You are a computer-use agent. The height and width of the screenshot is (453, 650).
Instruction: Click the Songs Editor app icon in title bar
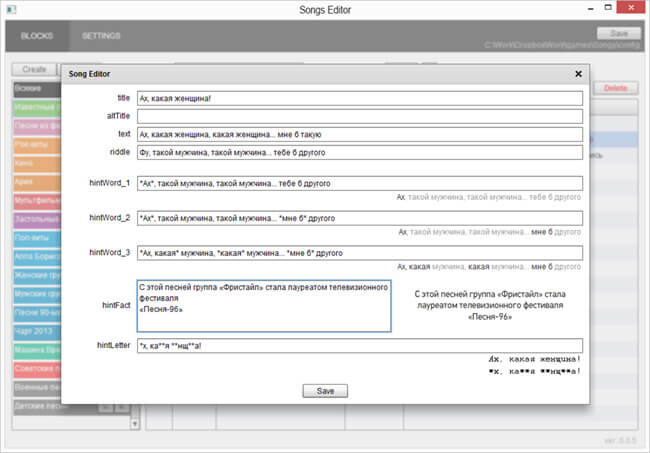pos(11,9)
